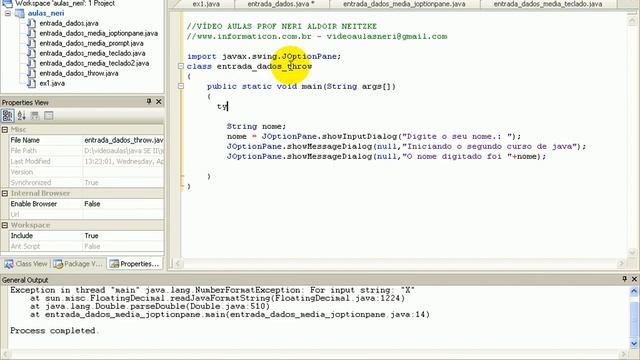Screen dimensions: 640x360
Task: Open the Class View tab
Action: (x=26, y=264)
